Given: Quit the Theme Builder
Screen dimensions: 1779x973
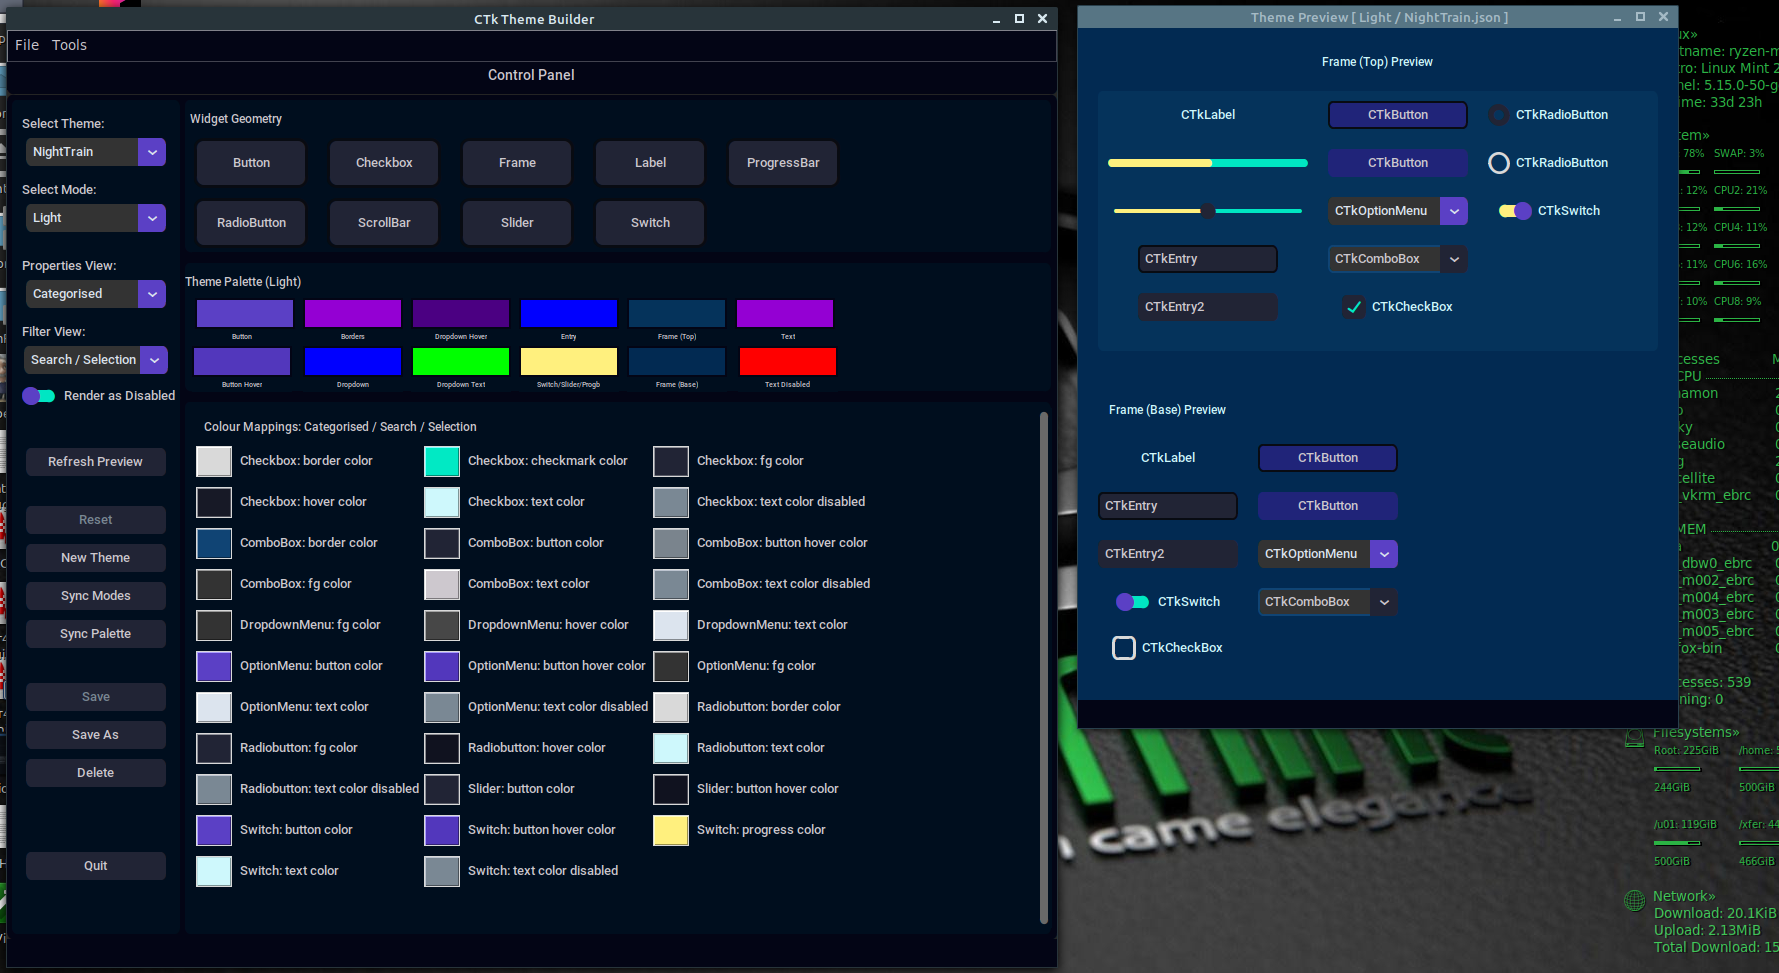Looking at the screenshot, I should tap(95, 865).
